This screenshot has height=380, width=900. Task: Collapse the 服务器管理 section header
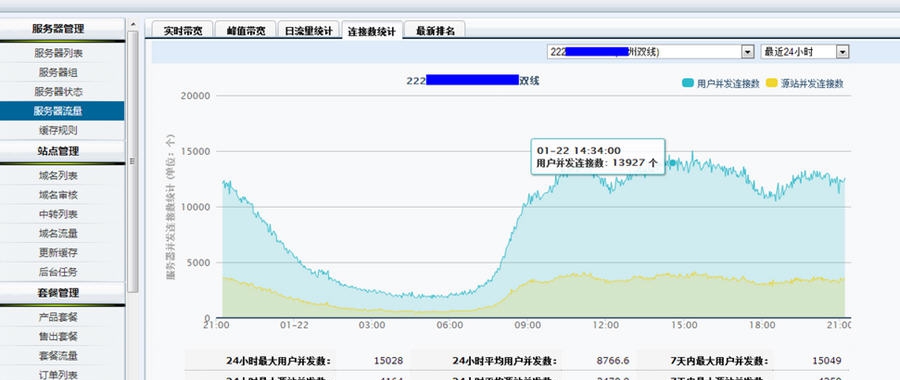coord(62,29)
